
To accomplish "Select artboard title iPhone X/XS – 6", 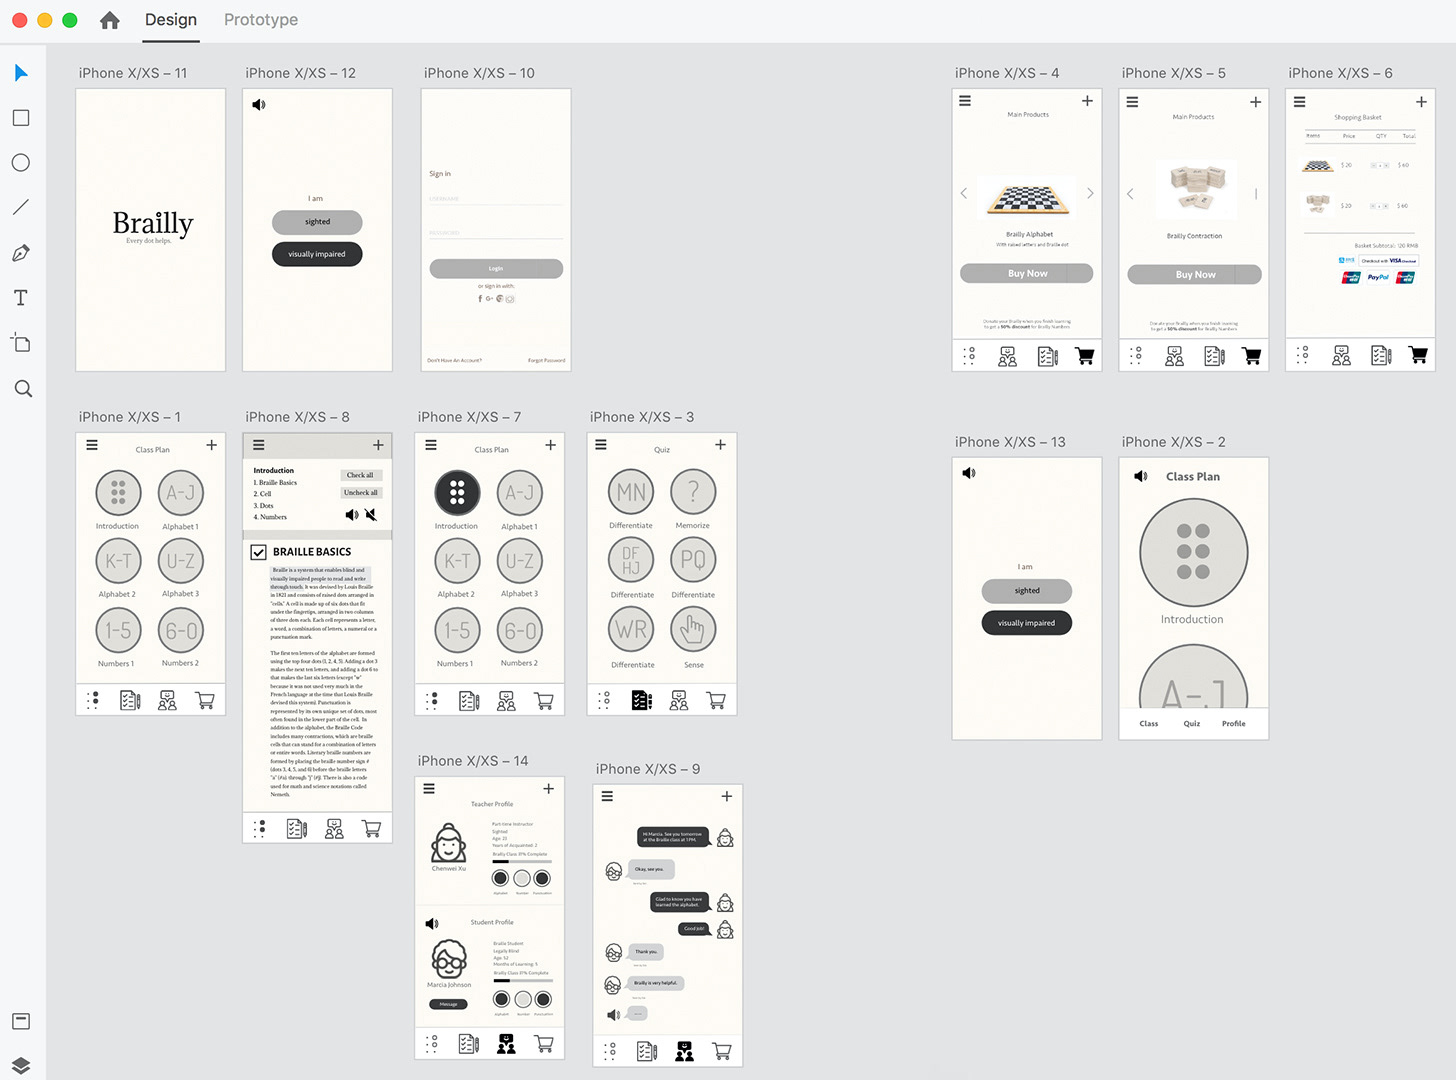I will [1340, 73].
